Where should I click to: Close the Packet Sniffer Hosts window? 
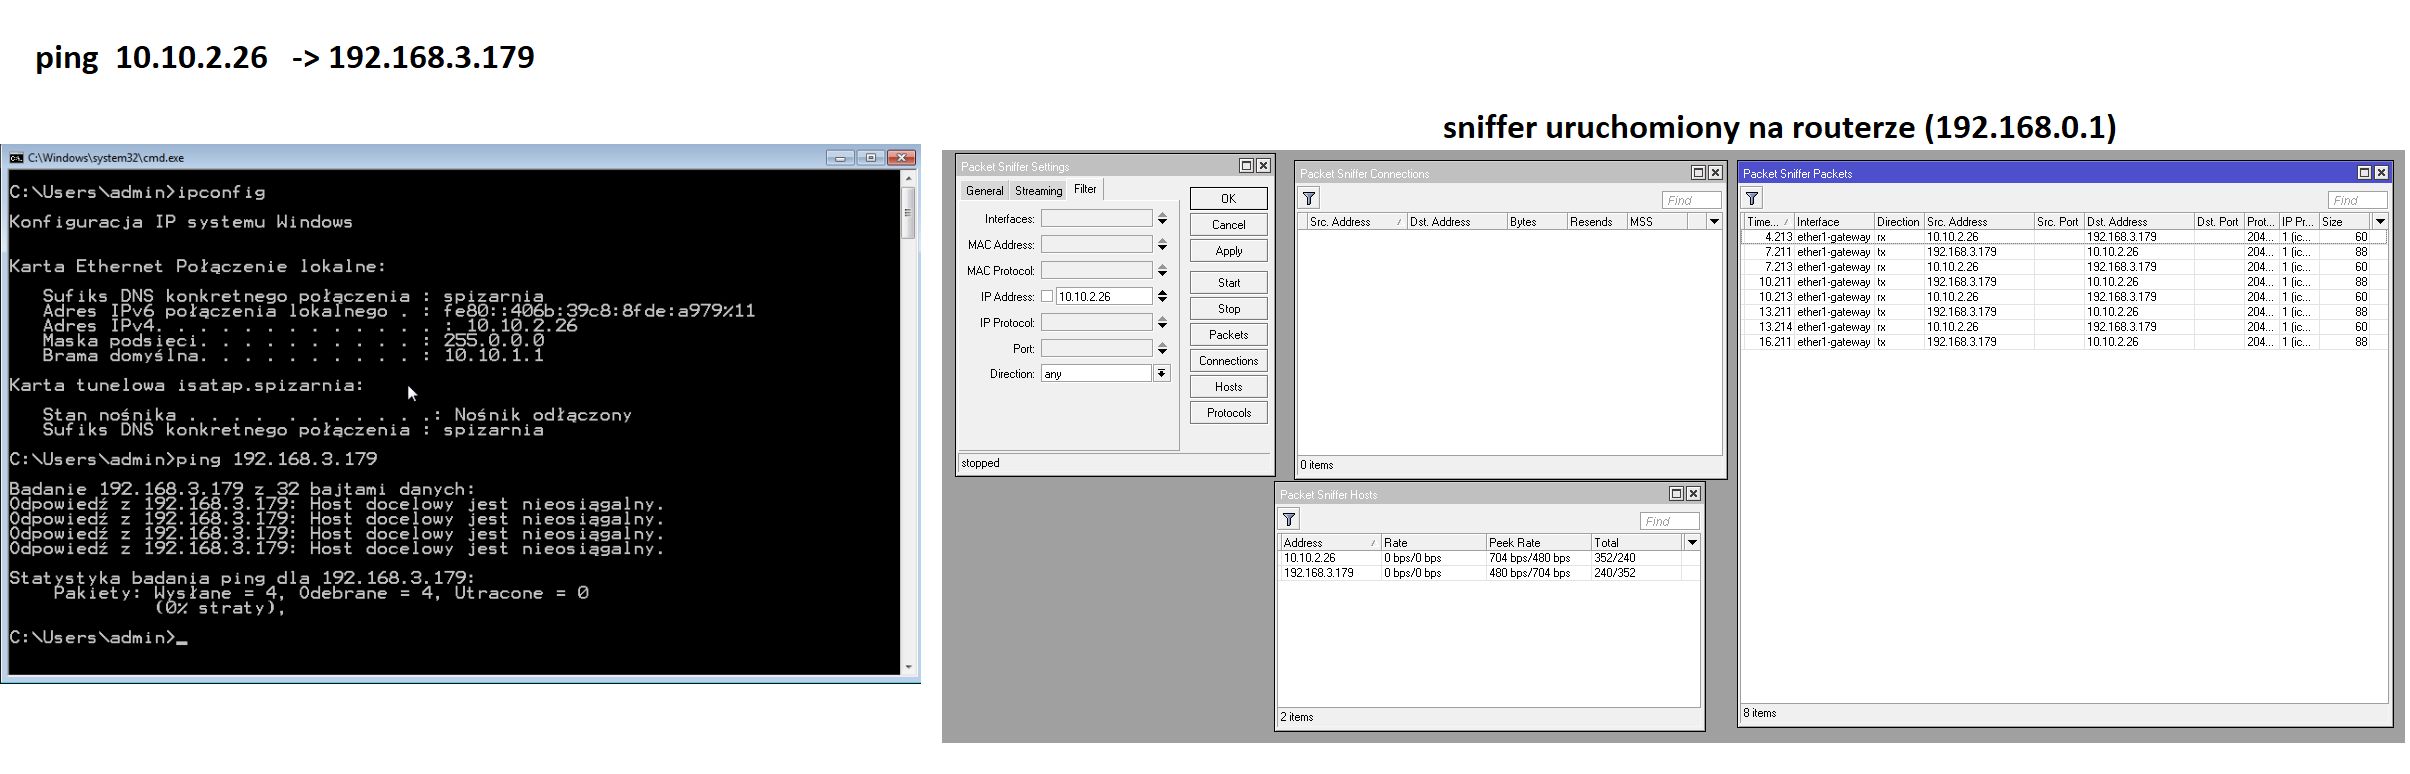pyautogui.click(x=1693, y=494)
